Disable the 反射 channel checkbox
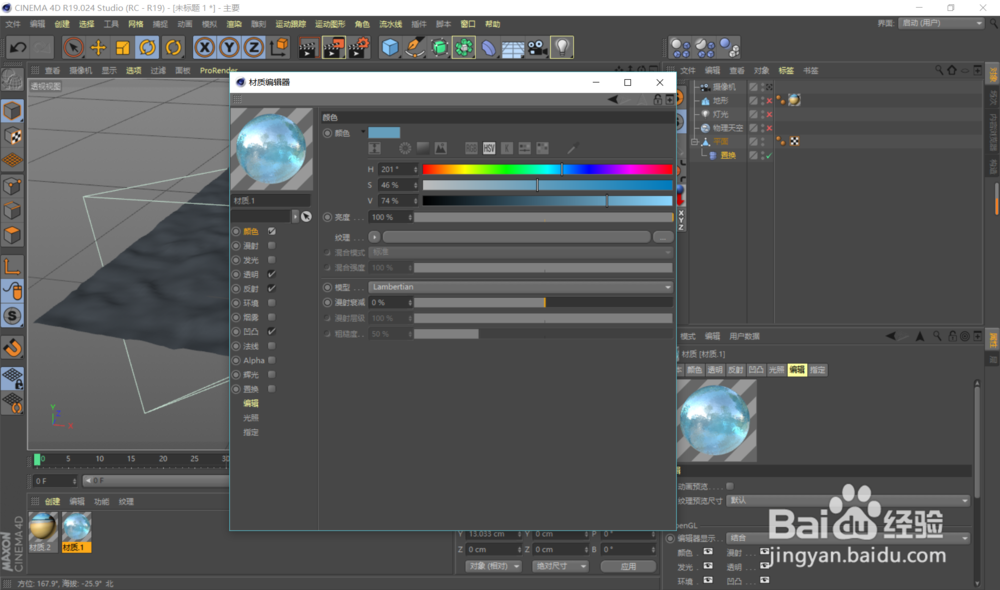The image size is (1000, 590). (x=272, y=288)
